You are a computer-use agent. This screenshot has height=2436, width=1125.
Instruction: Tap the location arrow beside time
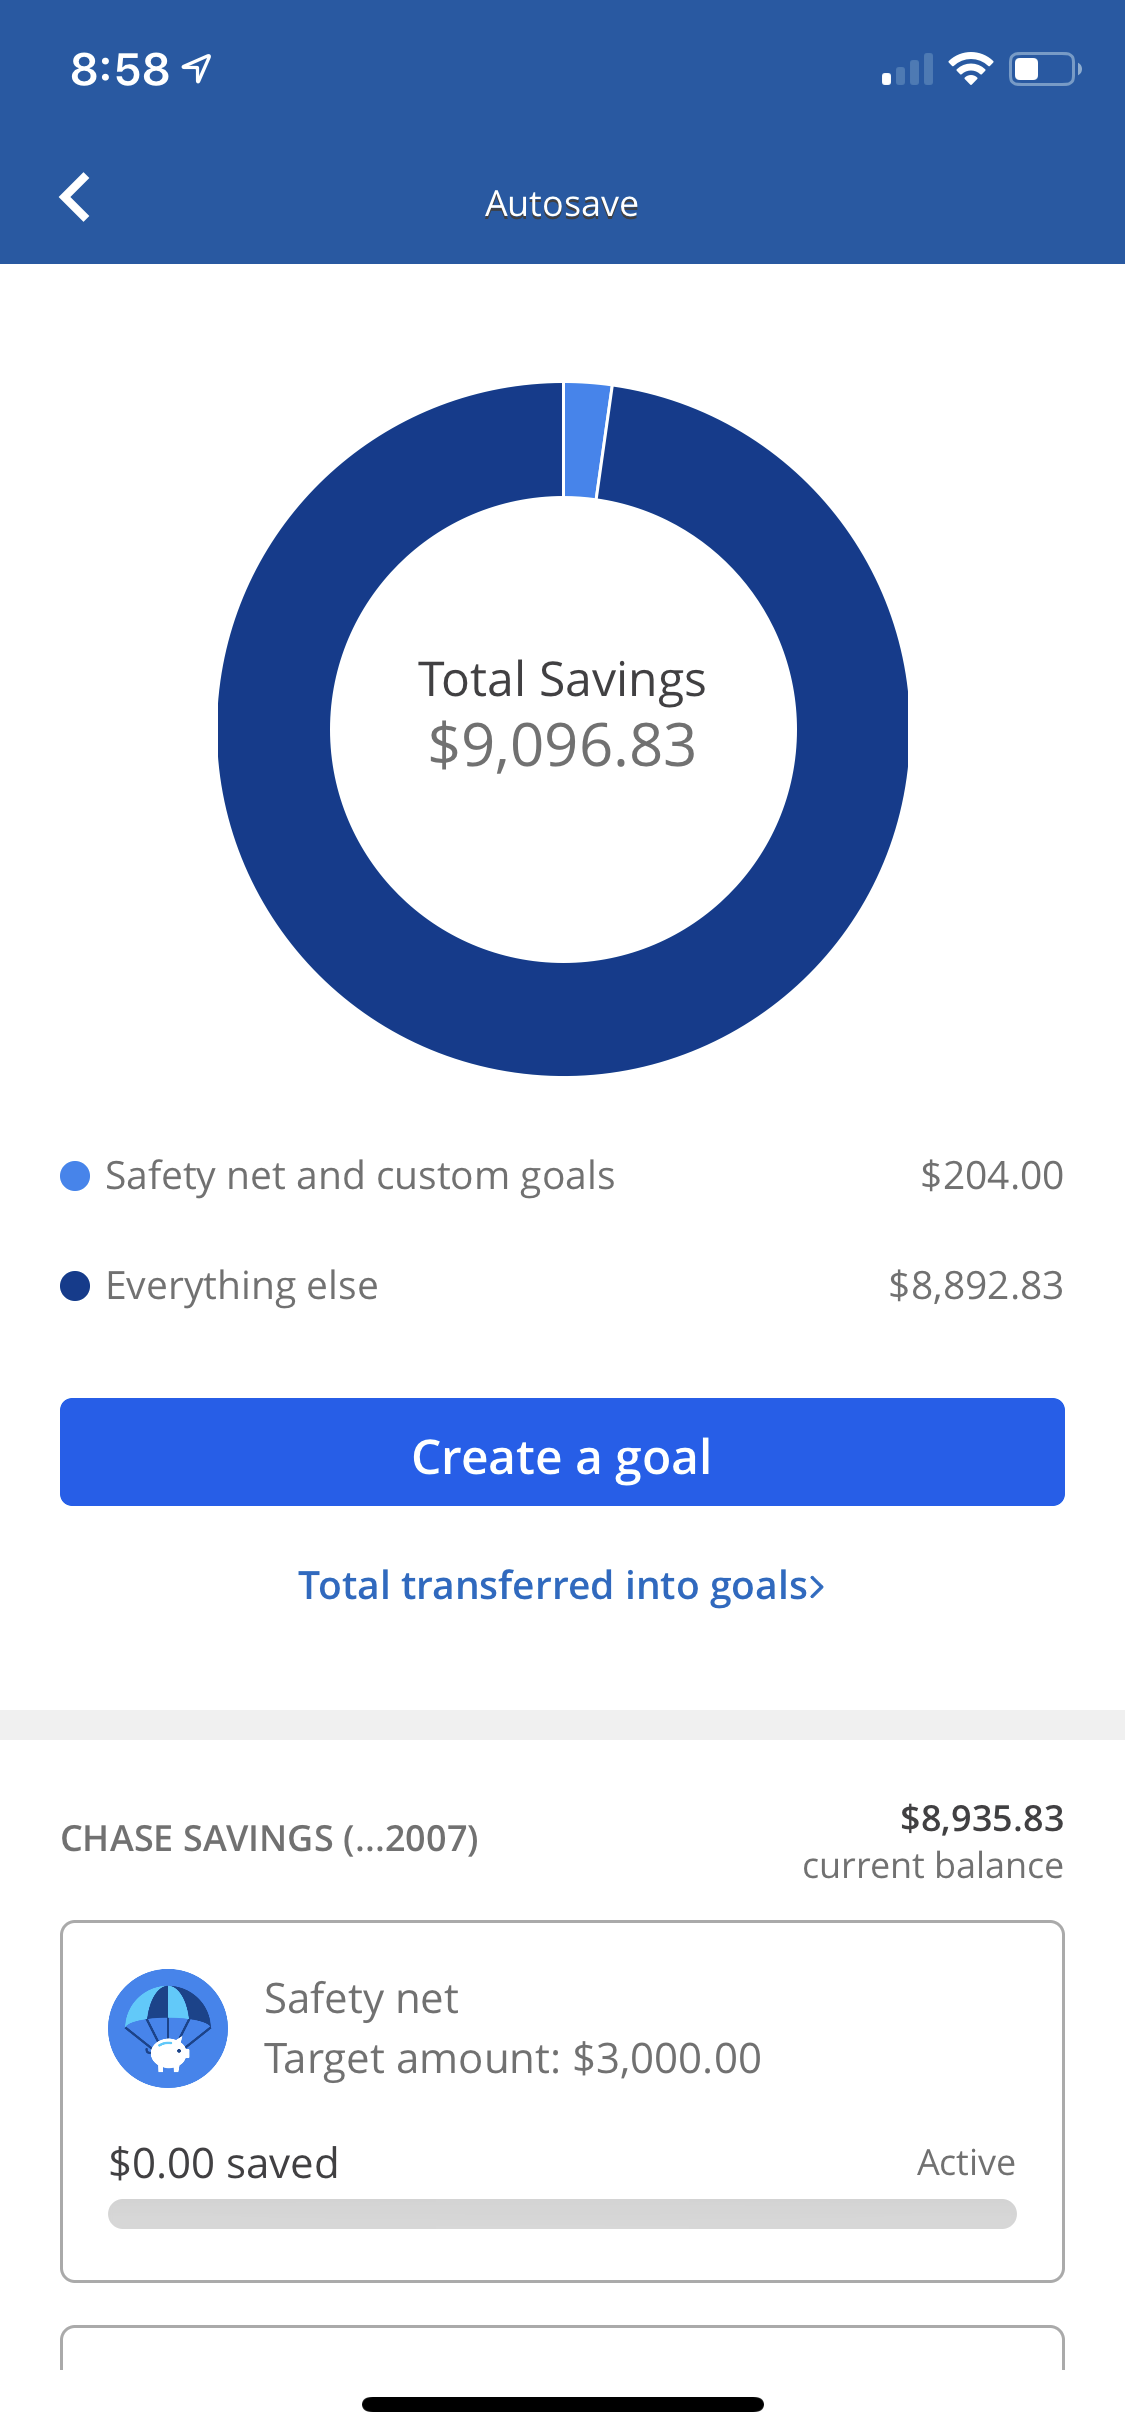tap(198, 68)
